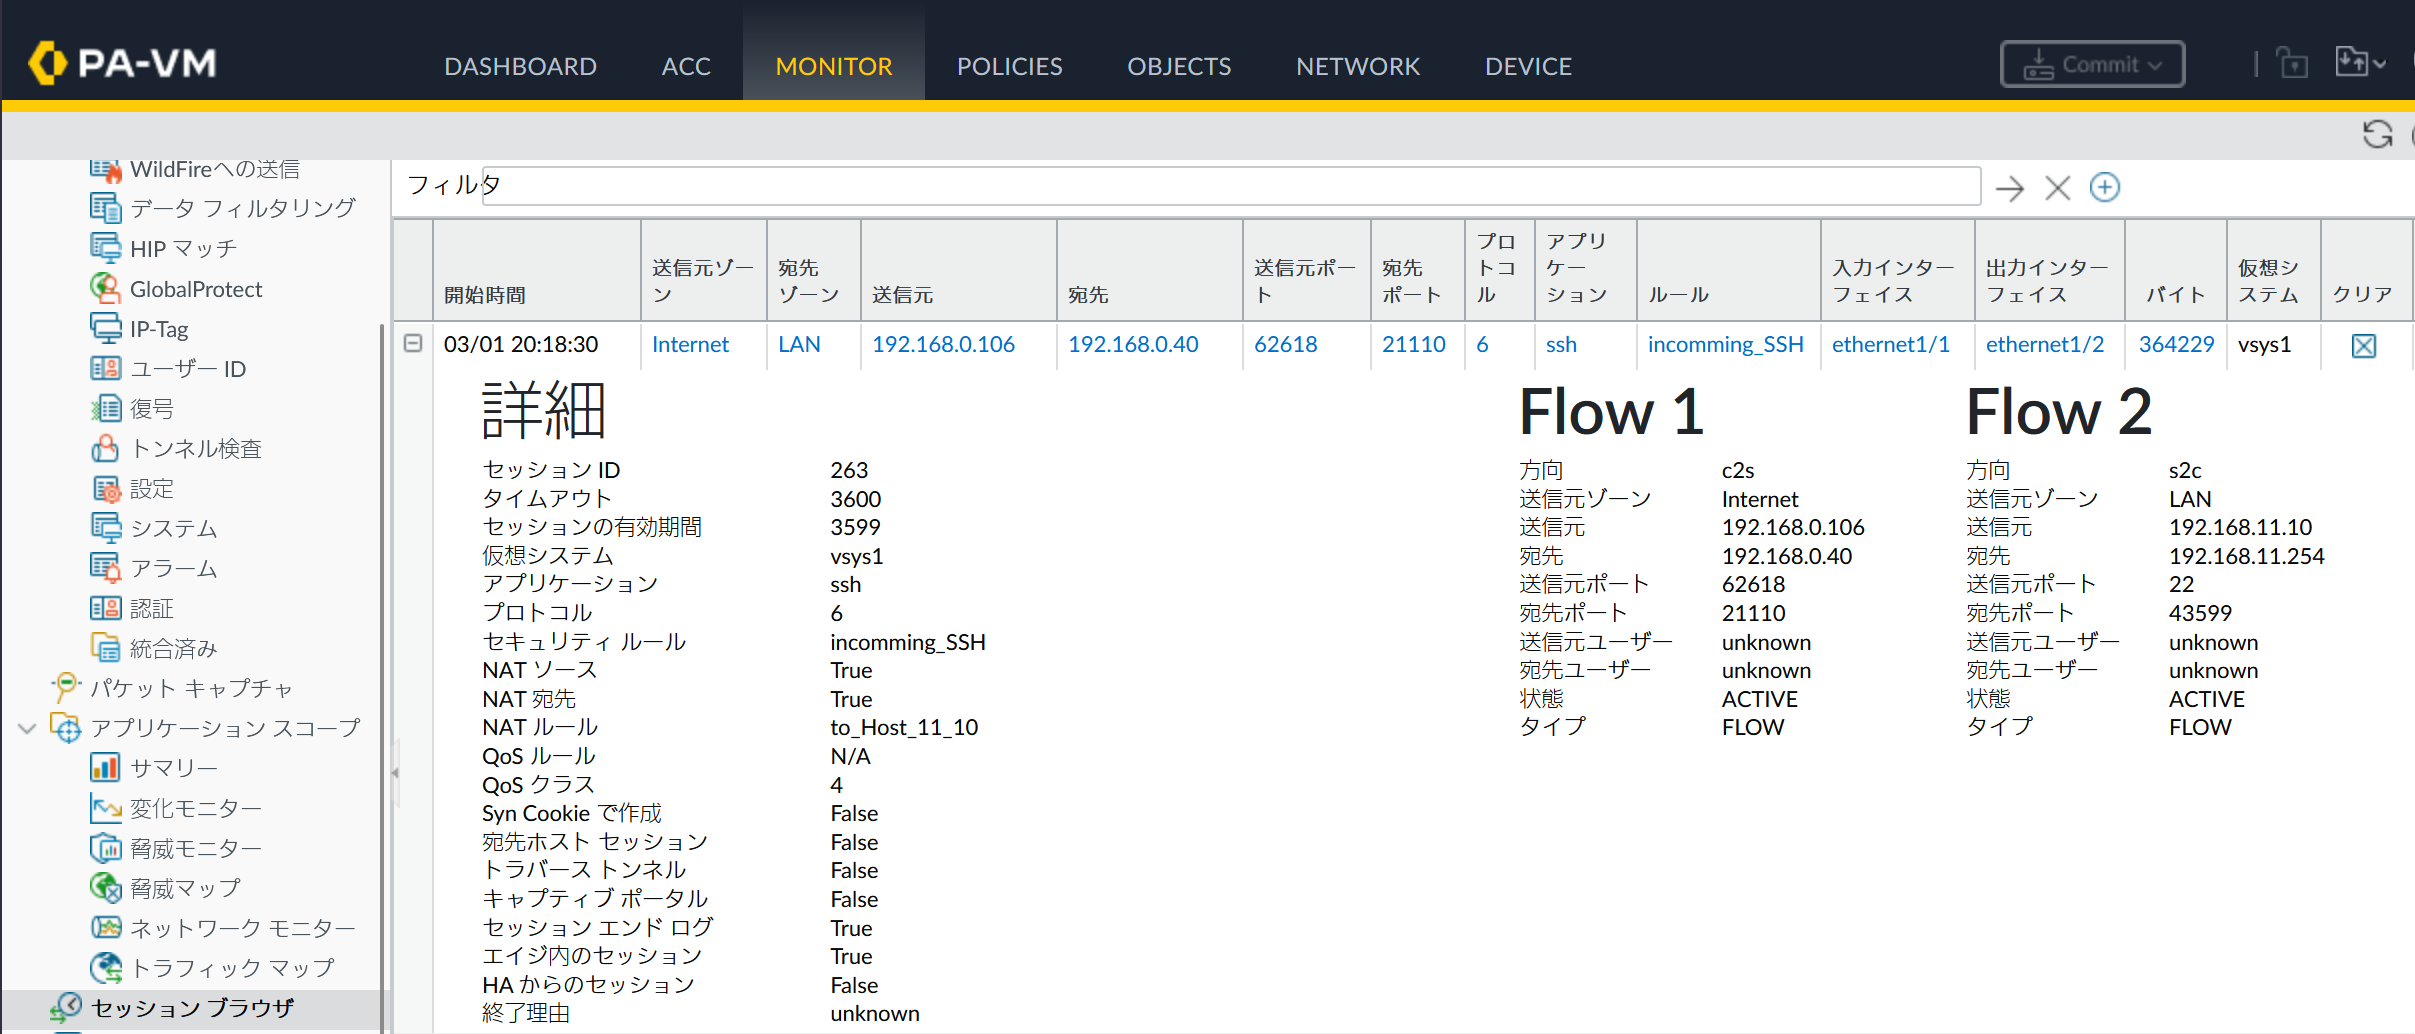Go to the POLICIES tab
This screenshot has height=1034, width=2415.
[1010, 66]
